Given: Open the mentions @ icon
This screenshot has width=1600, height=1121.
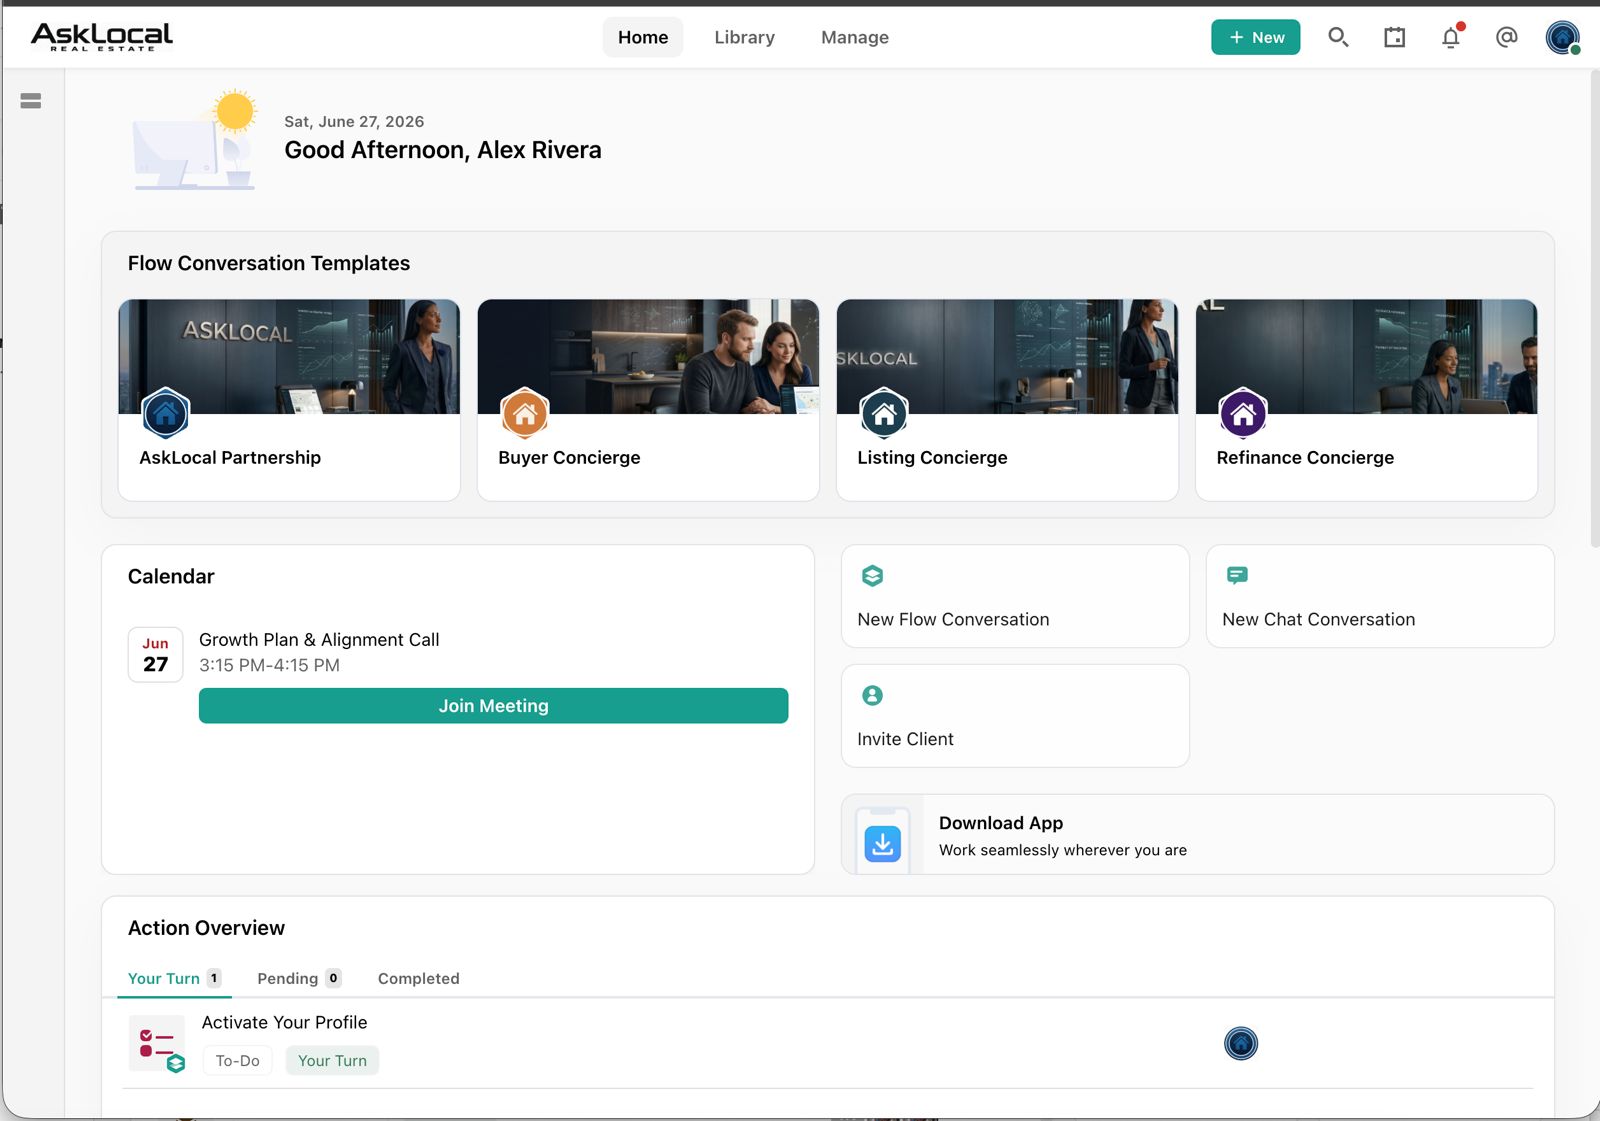Looking at the screenshot, I should pyautogui.click(x=1506, y=37).
